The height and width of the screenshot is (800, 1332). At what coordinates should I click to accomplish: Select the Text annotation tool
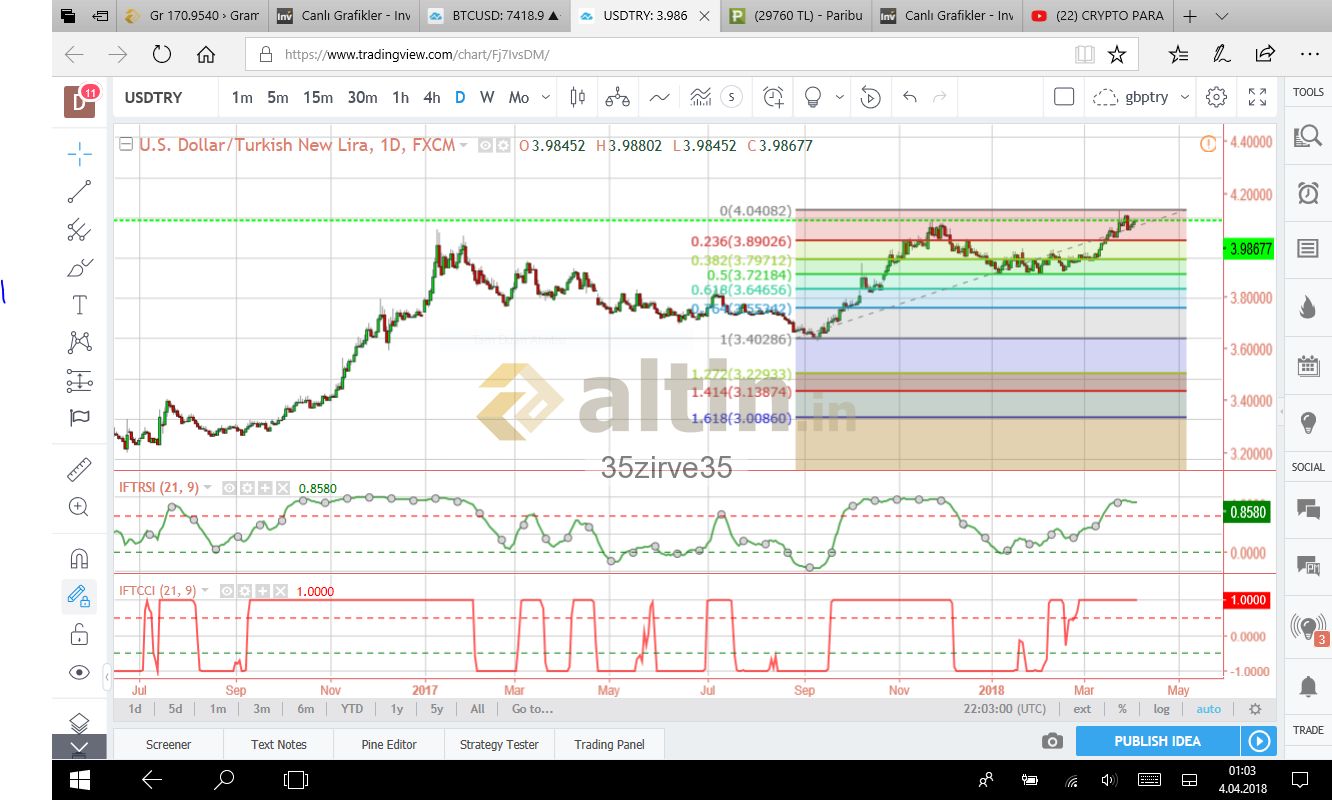pyautogui.click(x=79, y=305)
